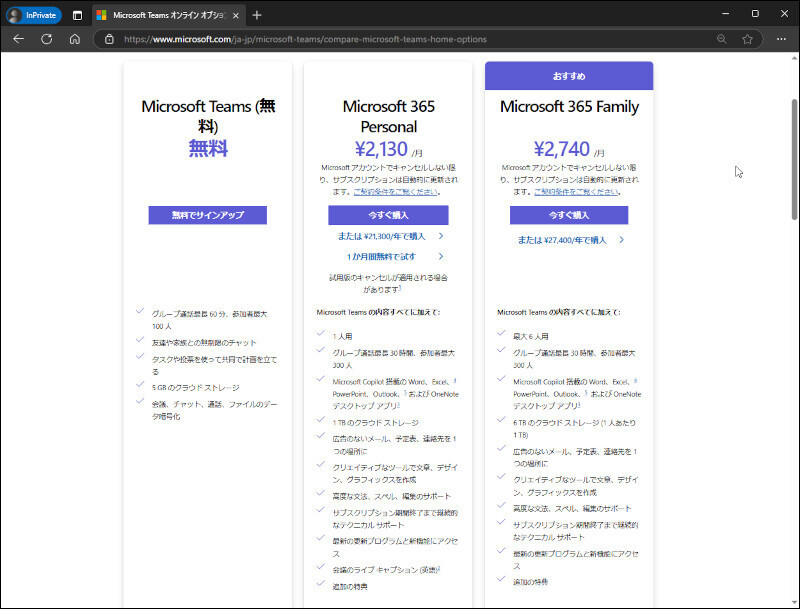Click the Microsoft 365 Family heading

(x=569, y=106)
